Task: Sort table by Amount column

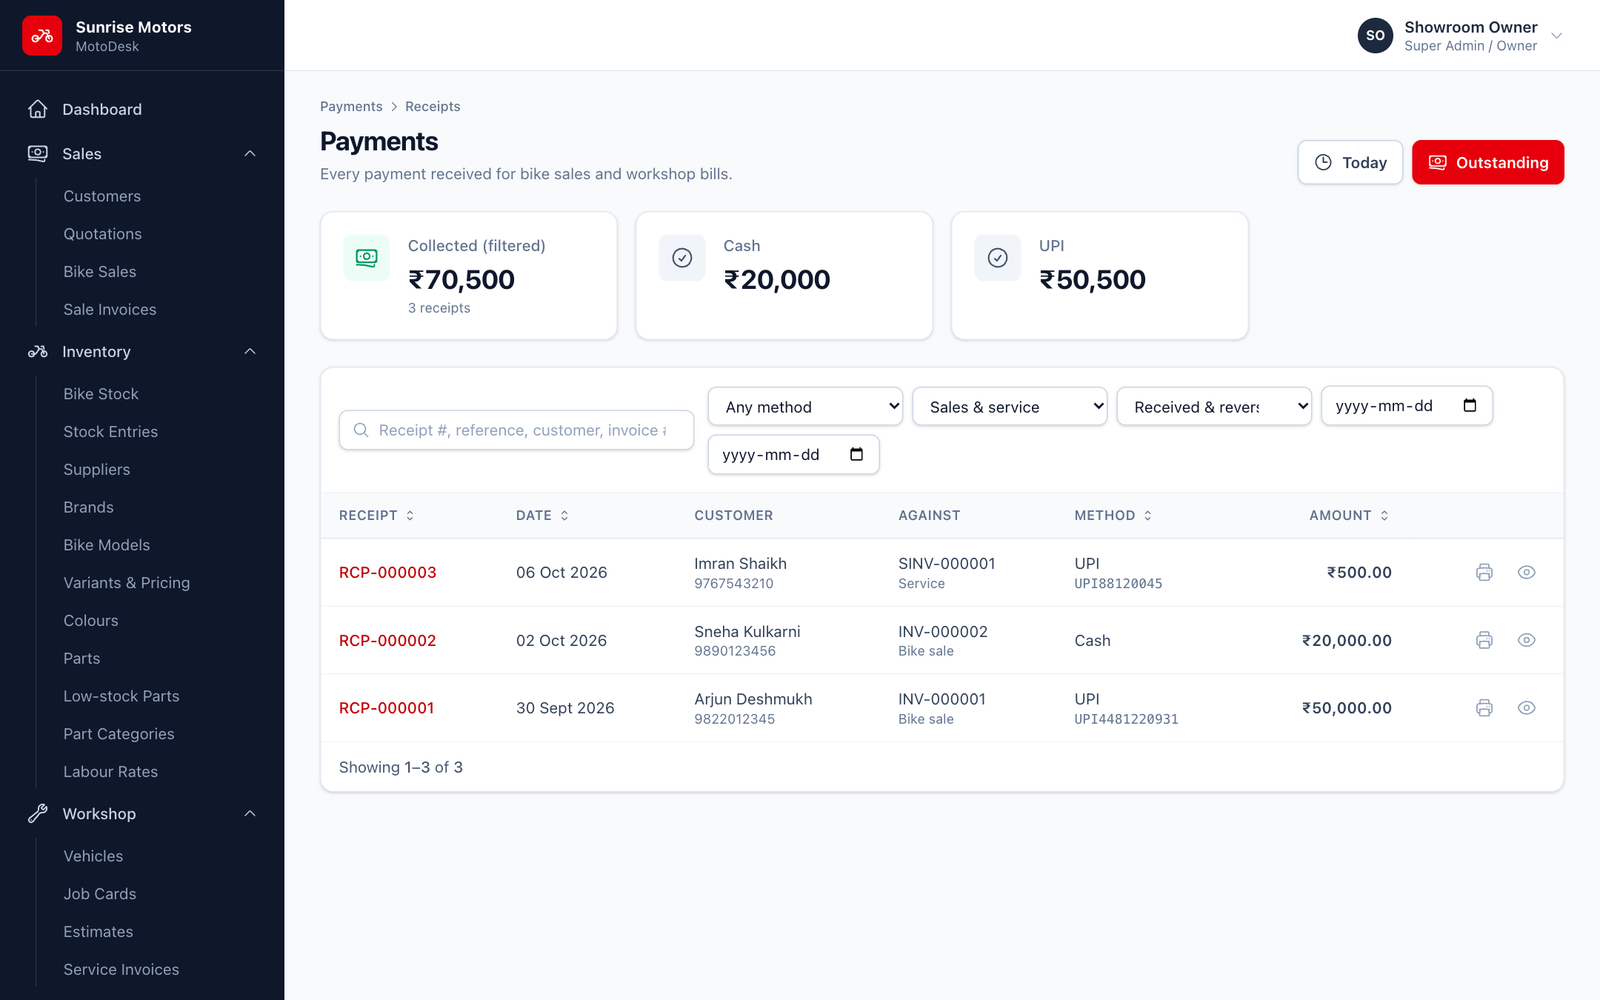Action: tap(1349, 515)
